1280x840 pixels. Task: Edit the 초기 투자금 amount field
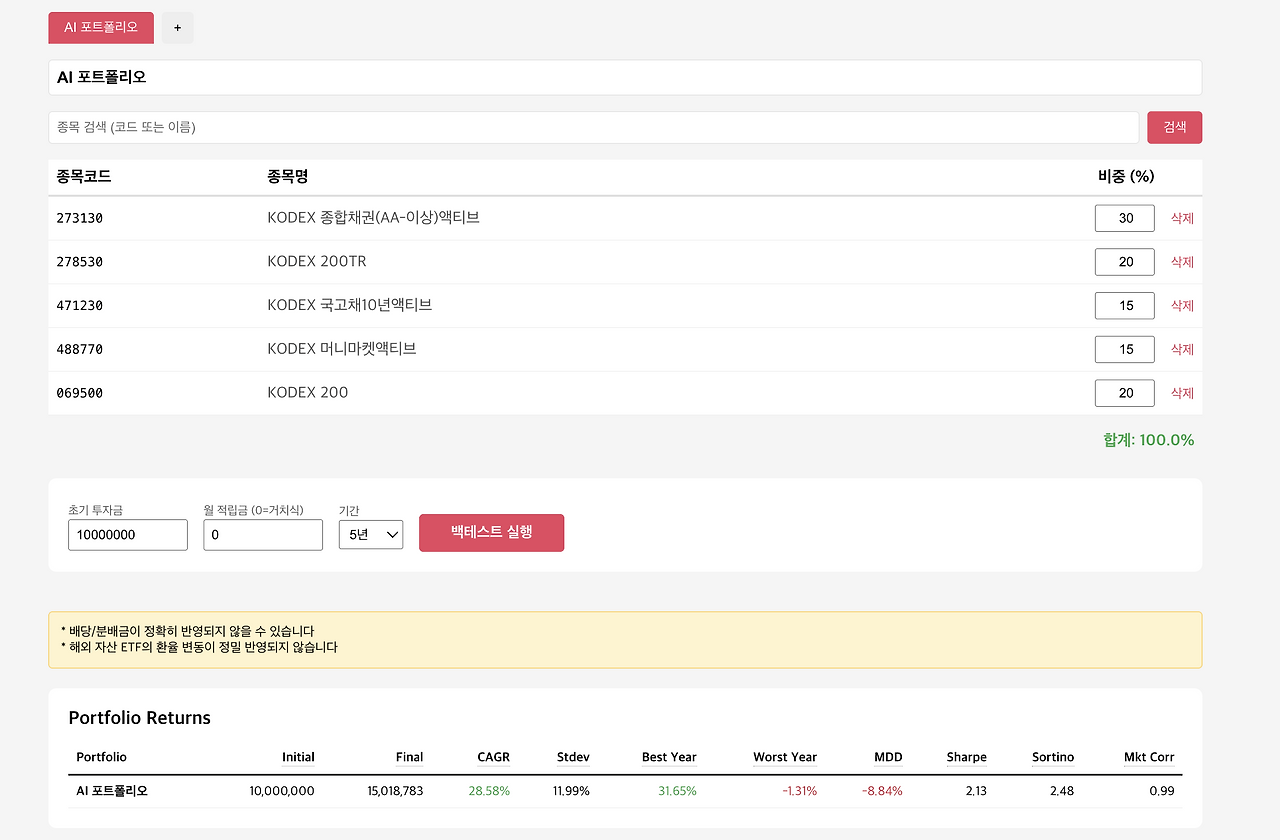tap(128, 535)
